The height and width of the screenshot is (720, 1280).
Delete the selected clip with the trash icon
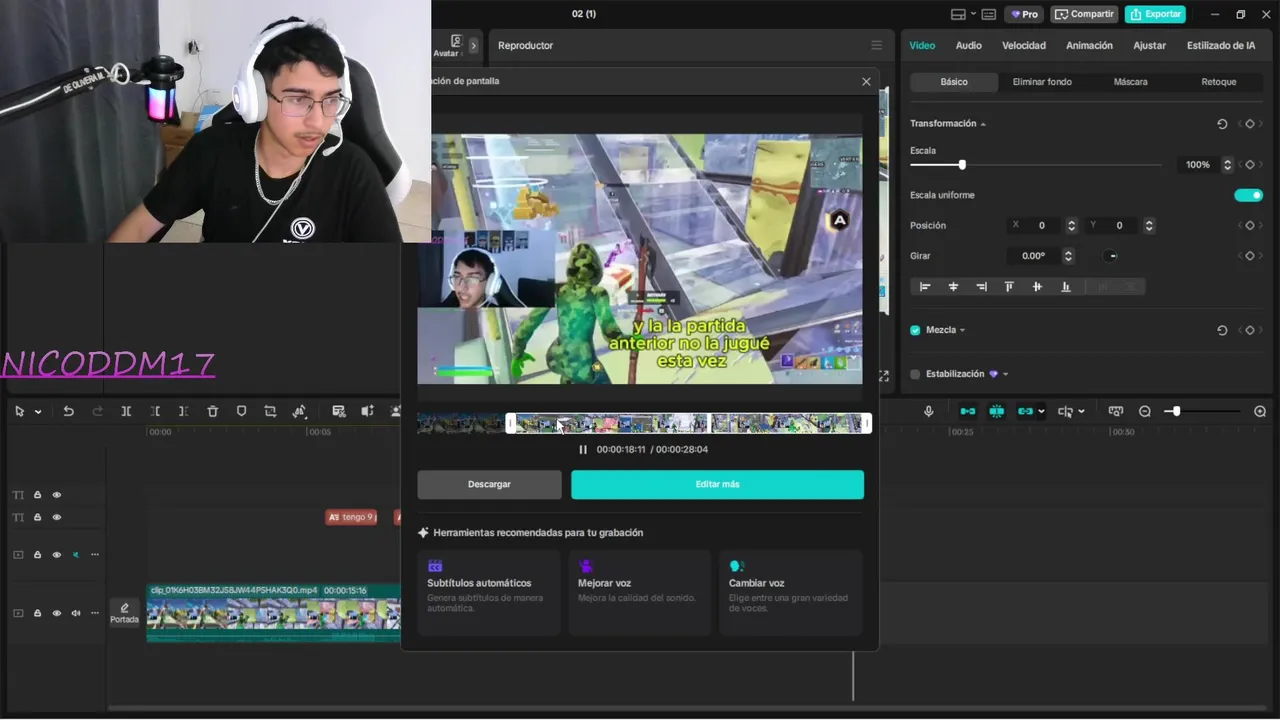(212, 411)
